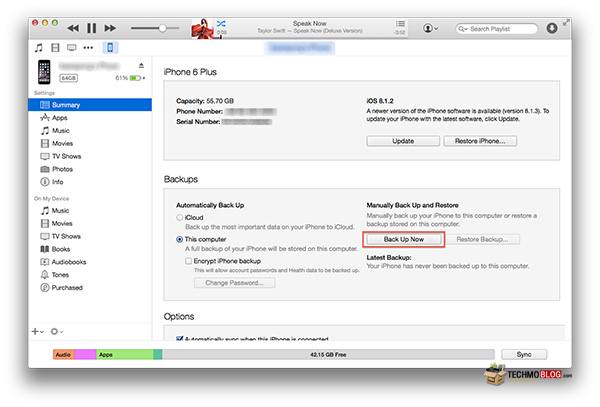Switch to Music library icon
600x407 pixels.
tap(39, 48)
